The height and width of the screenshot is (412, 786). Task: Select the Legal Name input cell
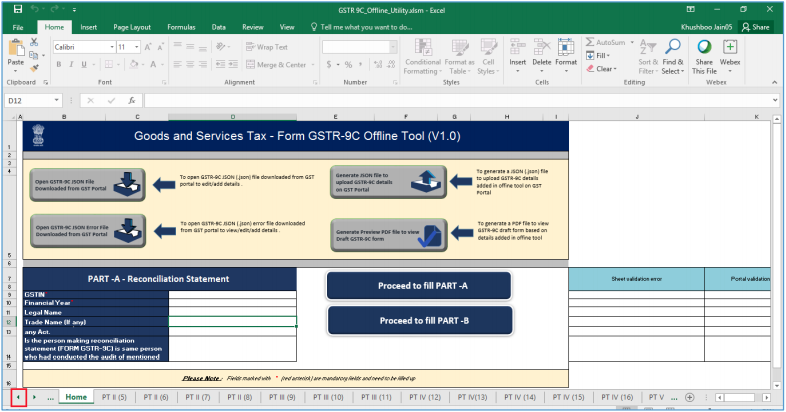(x=233, y=312)
